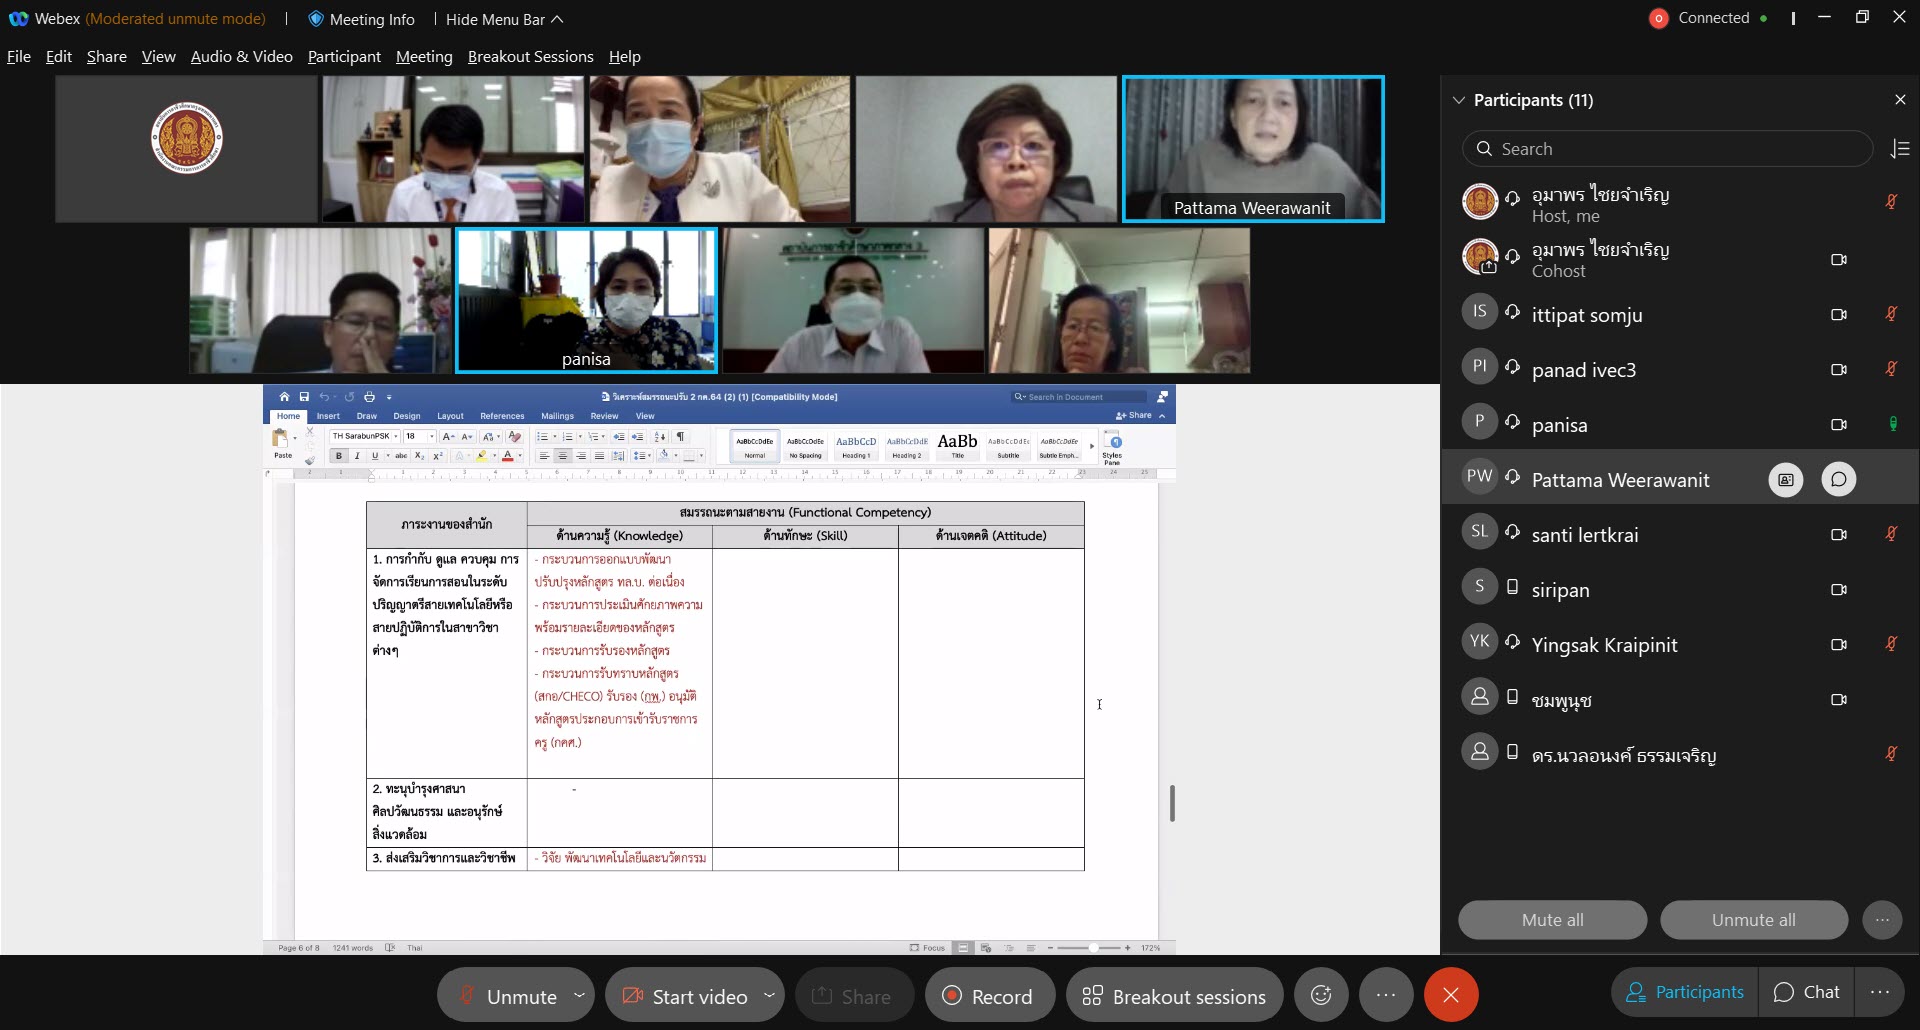Click Mute all button

pos(1552,920)
